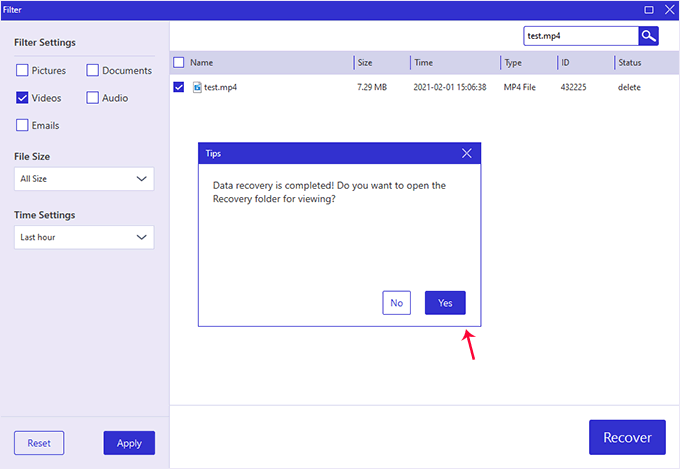Enable the Pictures filter checkbox
The height and width of the screenshot is (469, 680).
[22, 70]
